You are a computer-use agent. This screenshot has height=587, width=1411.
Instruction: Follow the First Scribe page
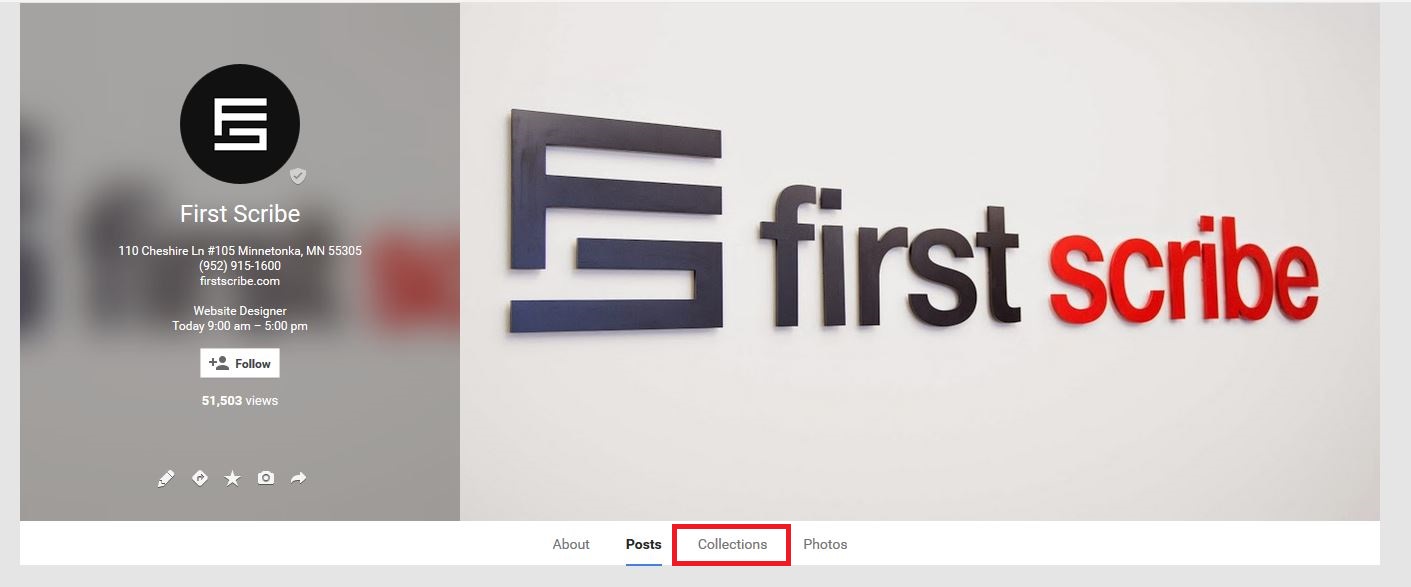pos(240,363)
